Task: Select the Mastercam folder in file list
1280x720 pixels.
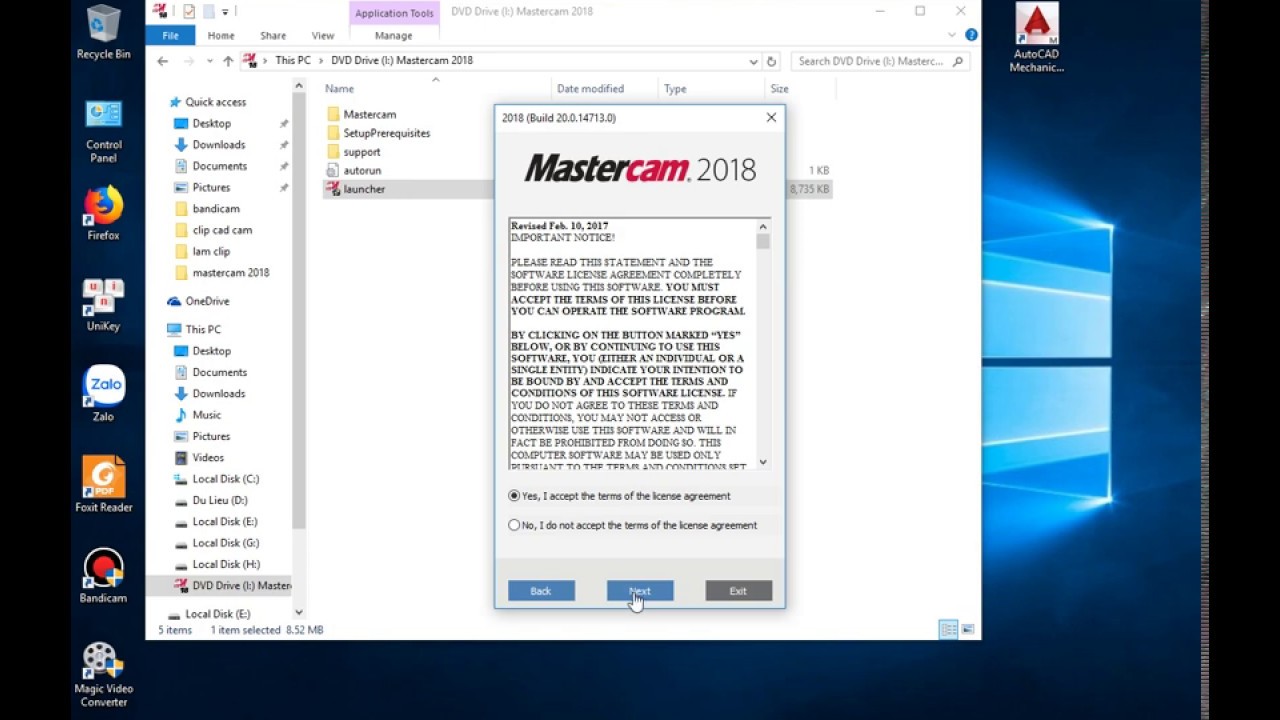Action: 361,114
